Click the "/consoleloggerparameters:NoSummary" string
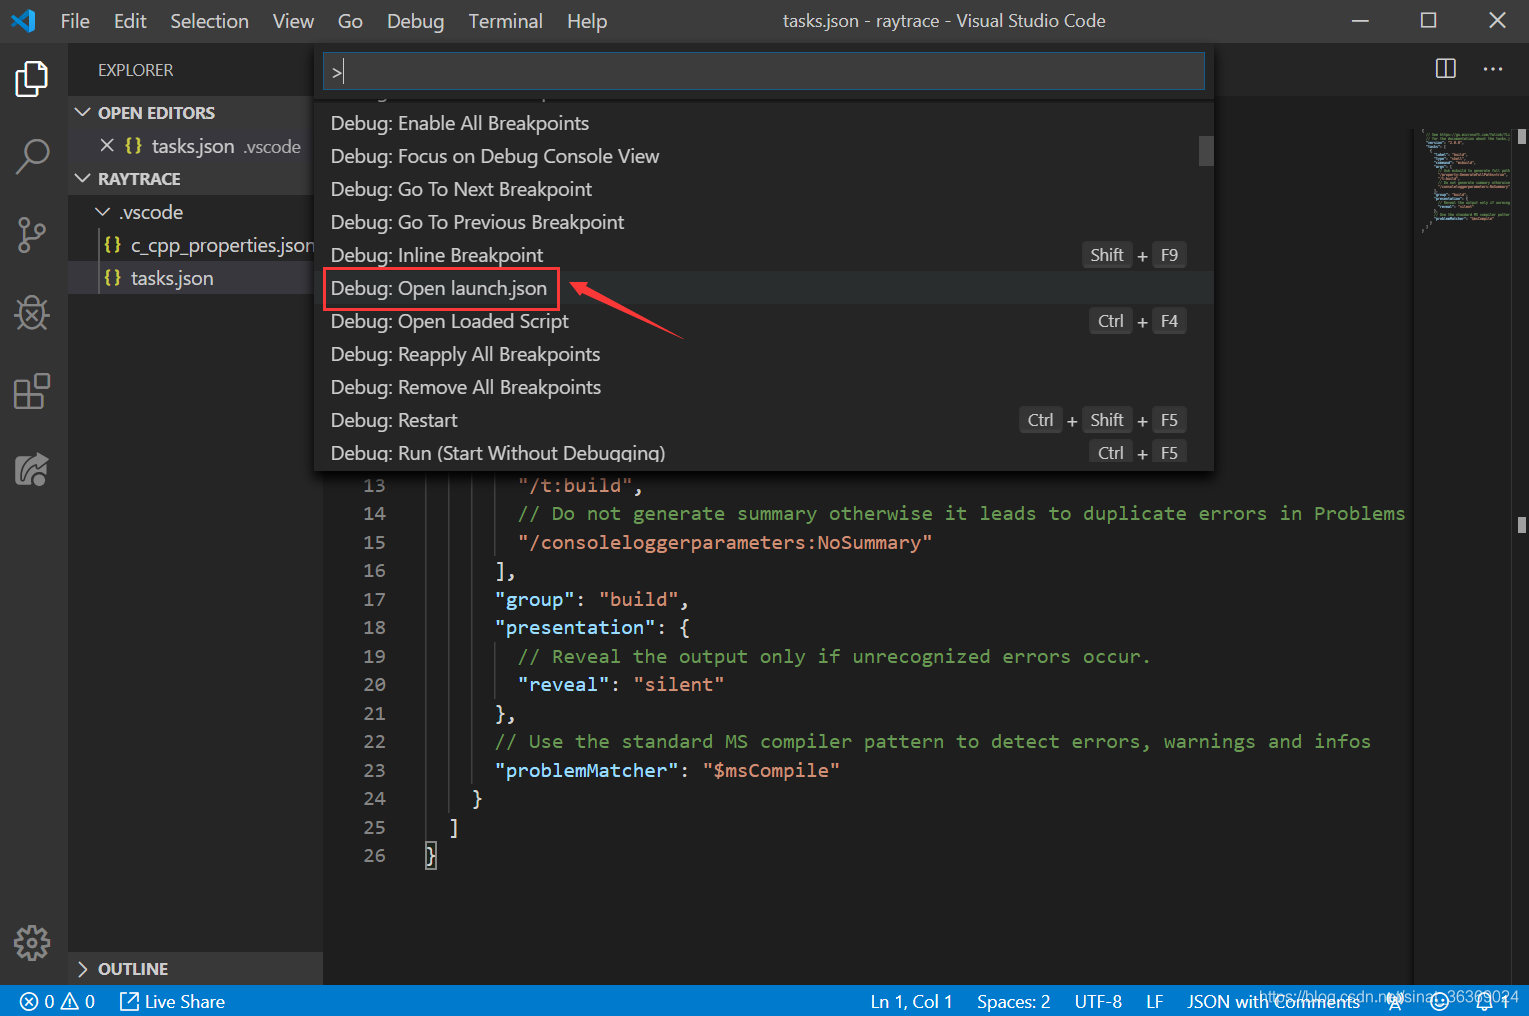 tap(725, 543)
